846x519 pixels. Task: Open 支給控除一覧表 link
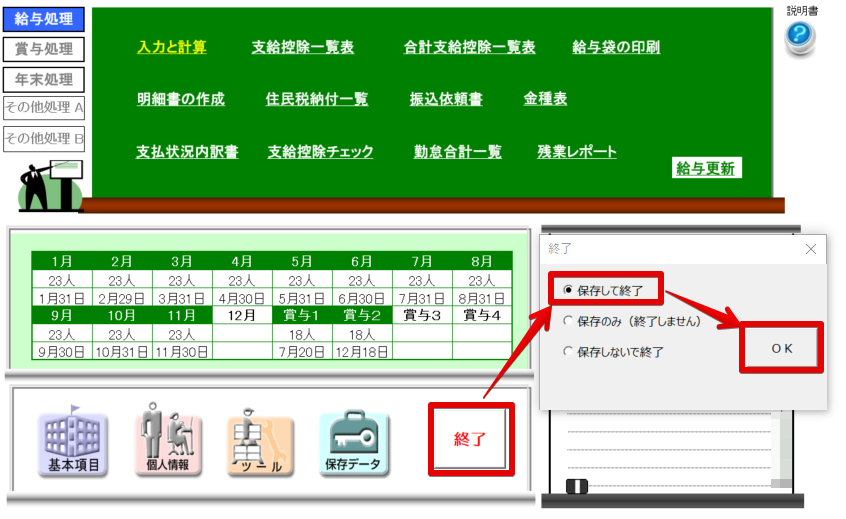[x=303, y=47]
